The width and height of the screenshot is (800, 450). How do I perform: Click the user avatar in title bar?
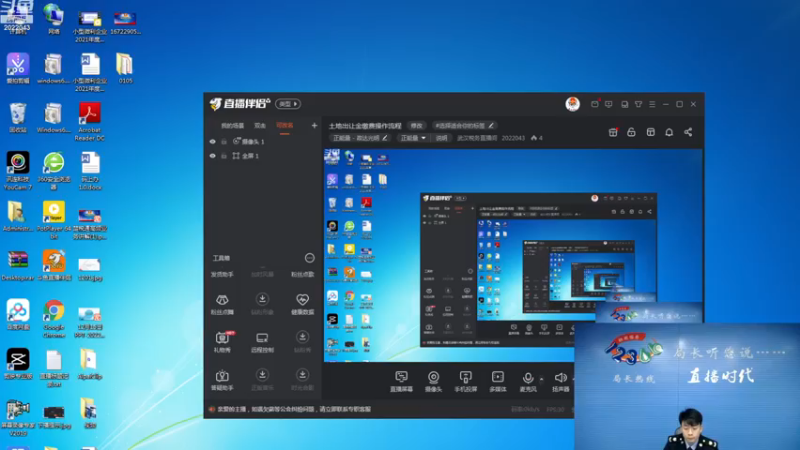point(572,104)
